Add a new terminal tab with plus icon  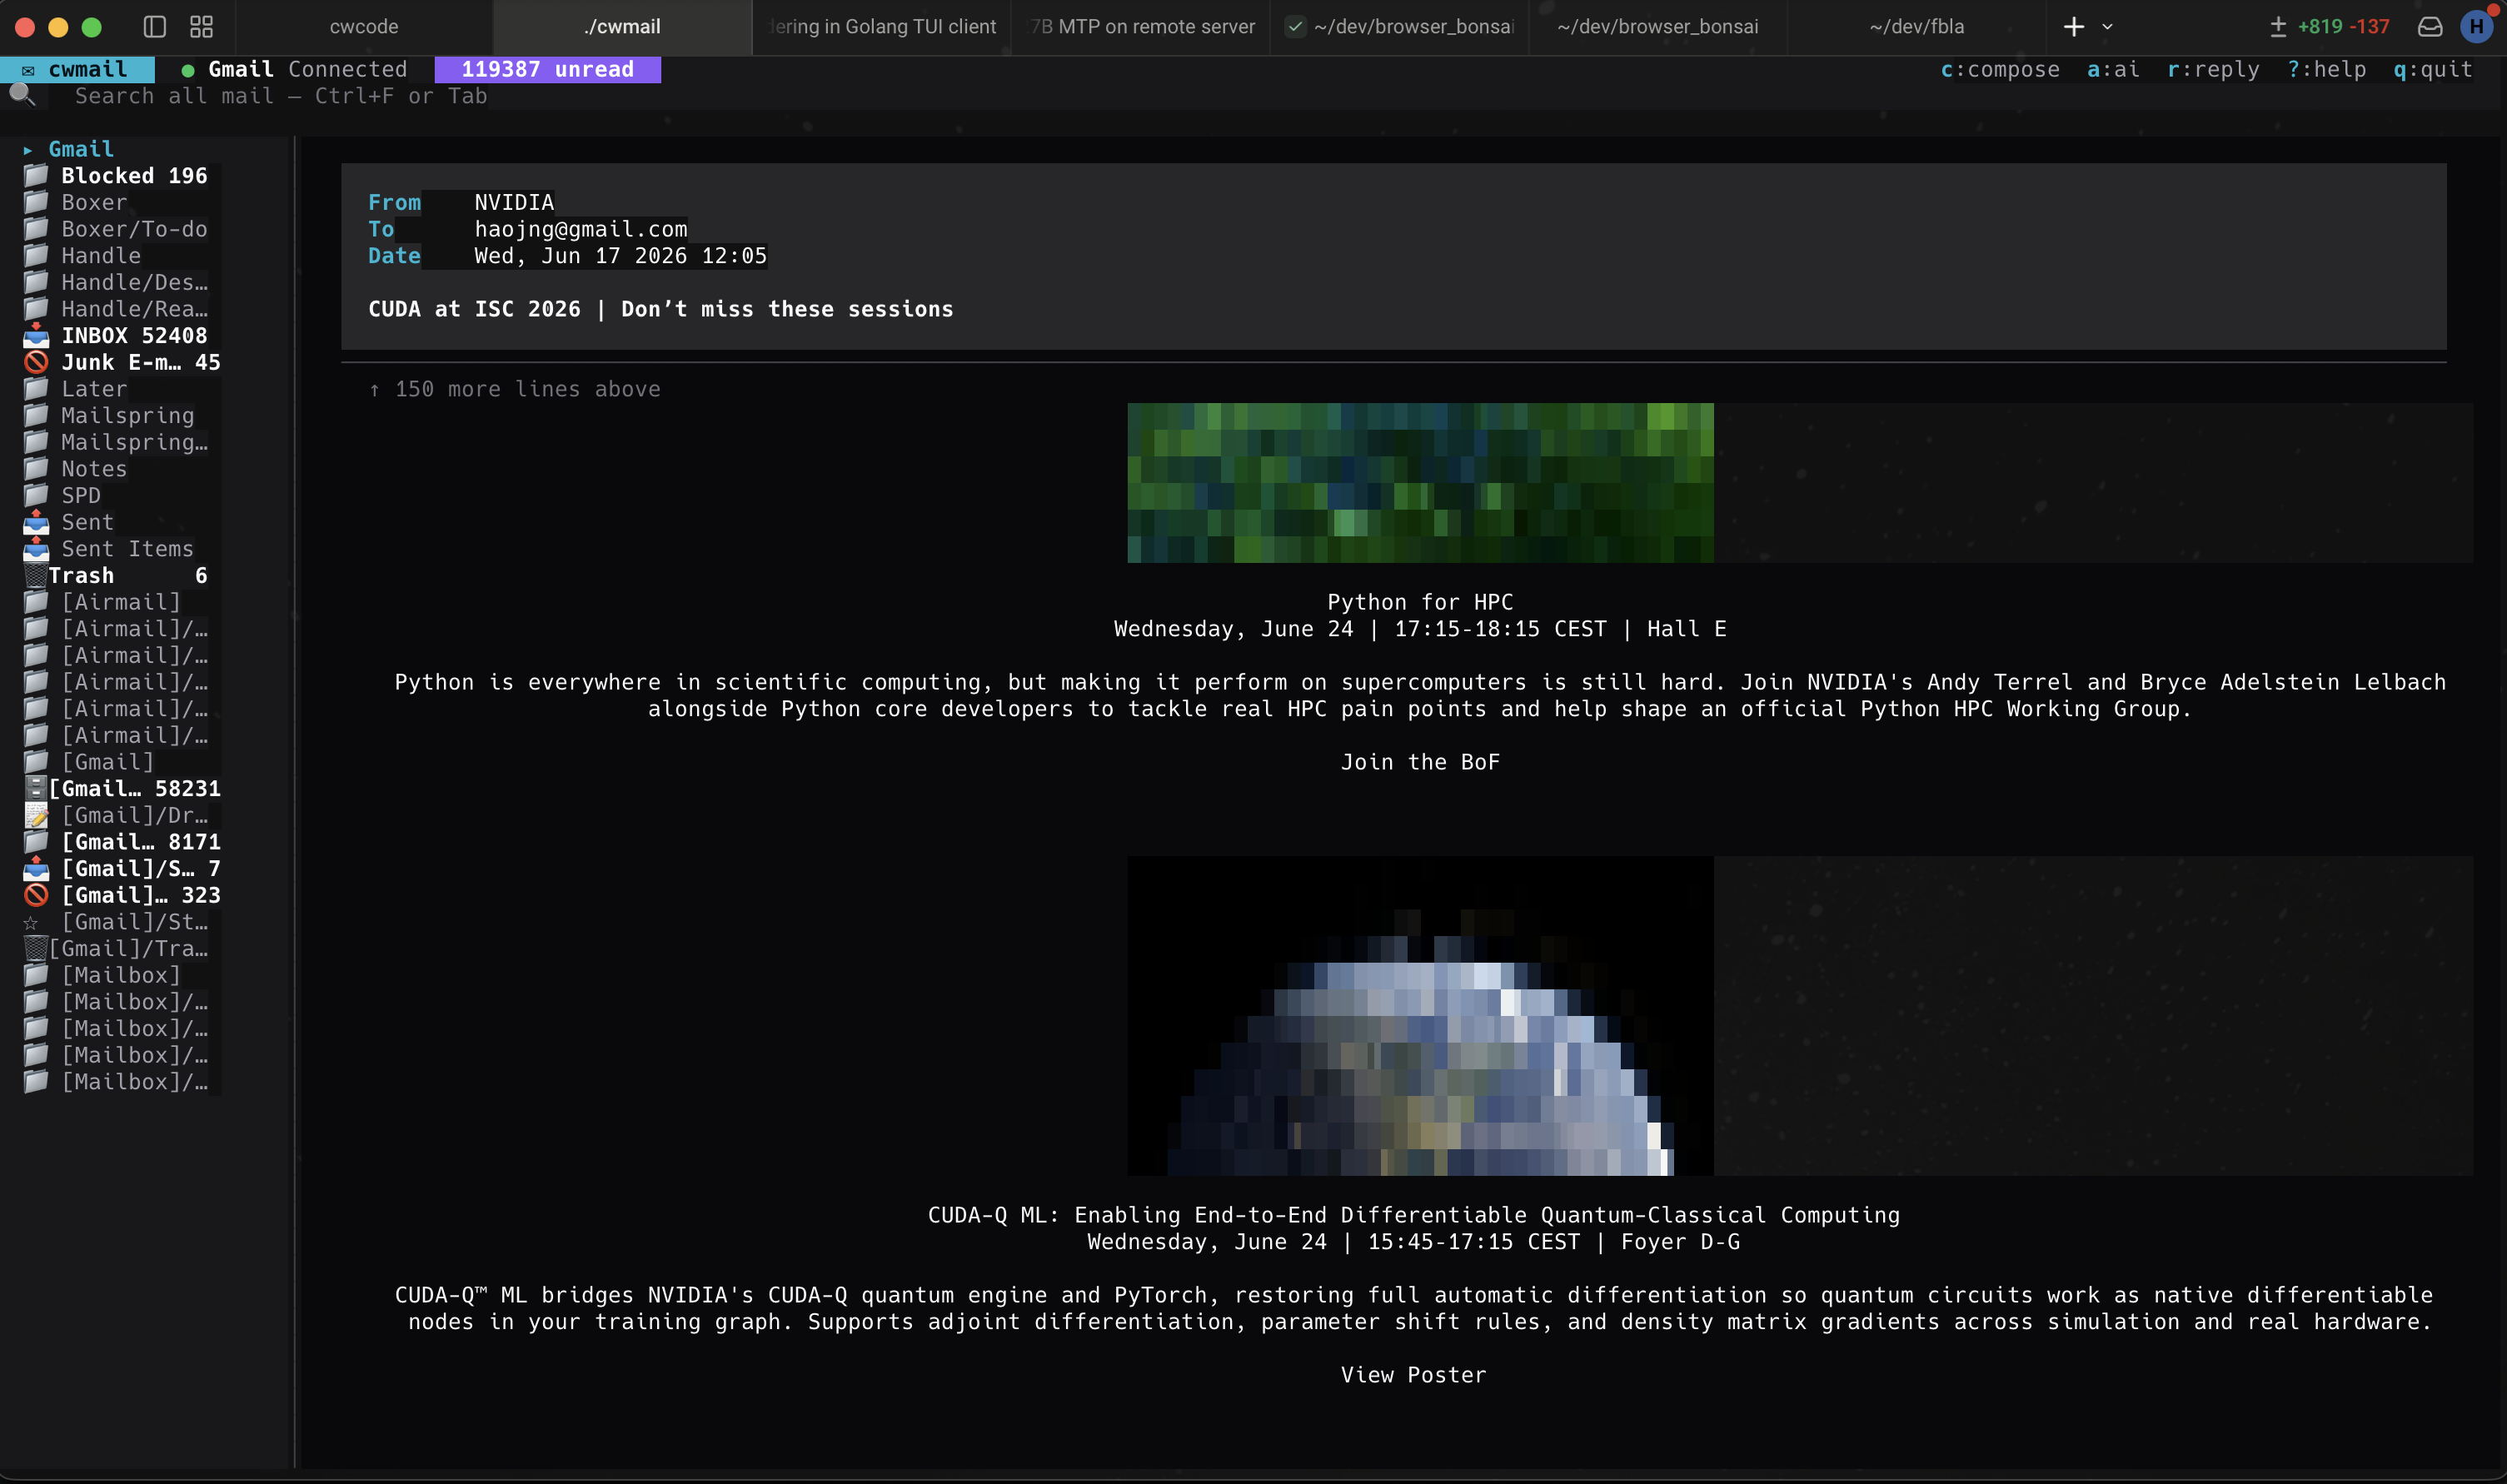[2074, 27]
